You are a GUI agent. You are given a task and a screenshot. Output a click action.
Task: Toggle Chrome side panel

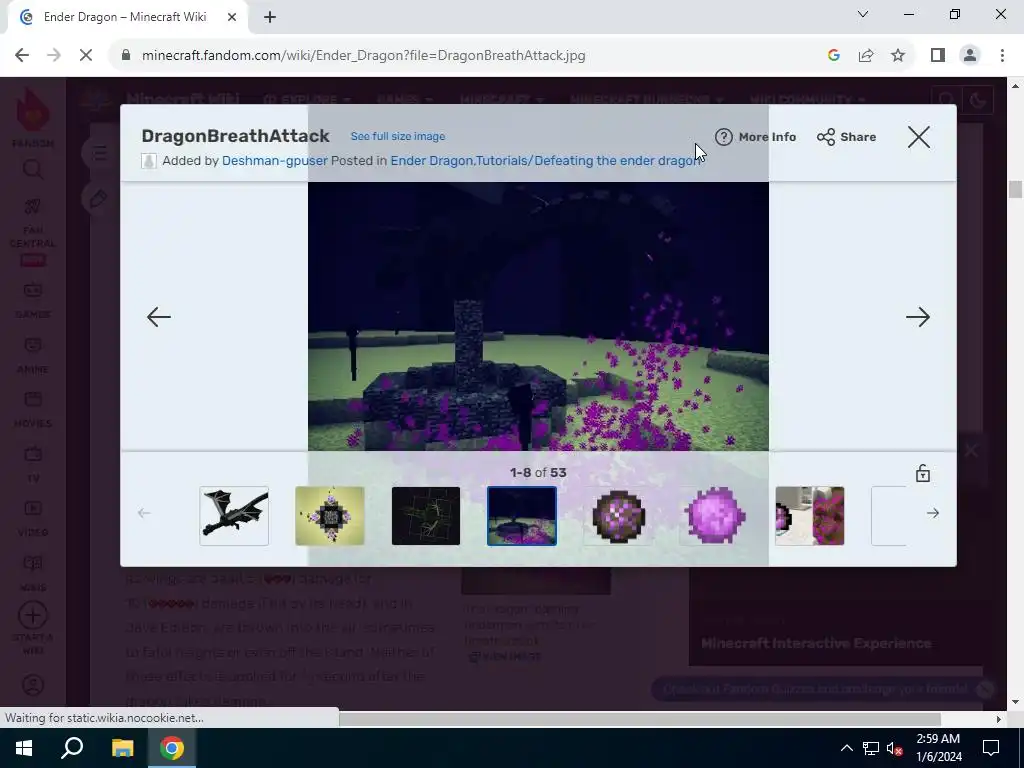[x=938, y=56]
